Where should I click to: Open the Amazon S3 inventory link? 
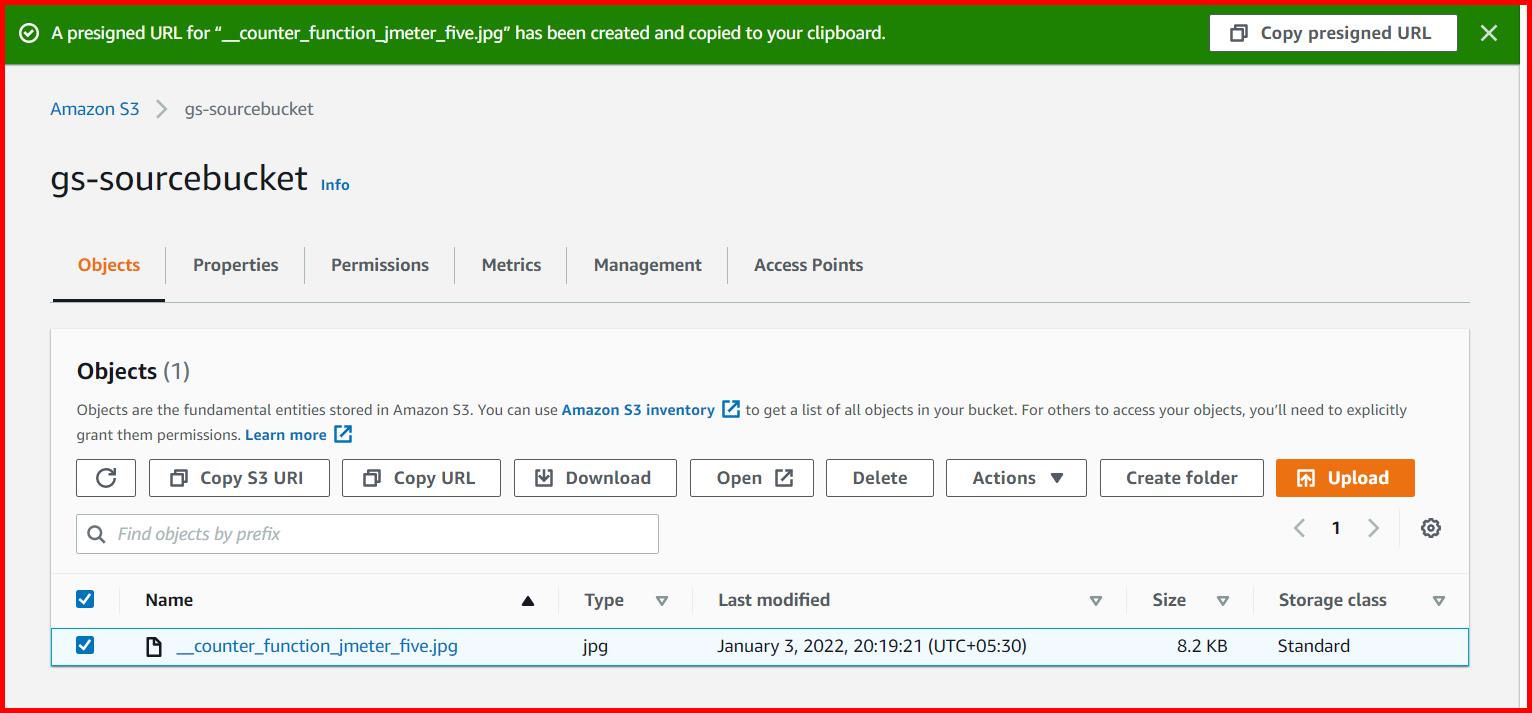[639, 409]
